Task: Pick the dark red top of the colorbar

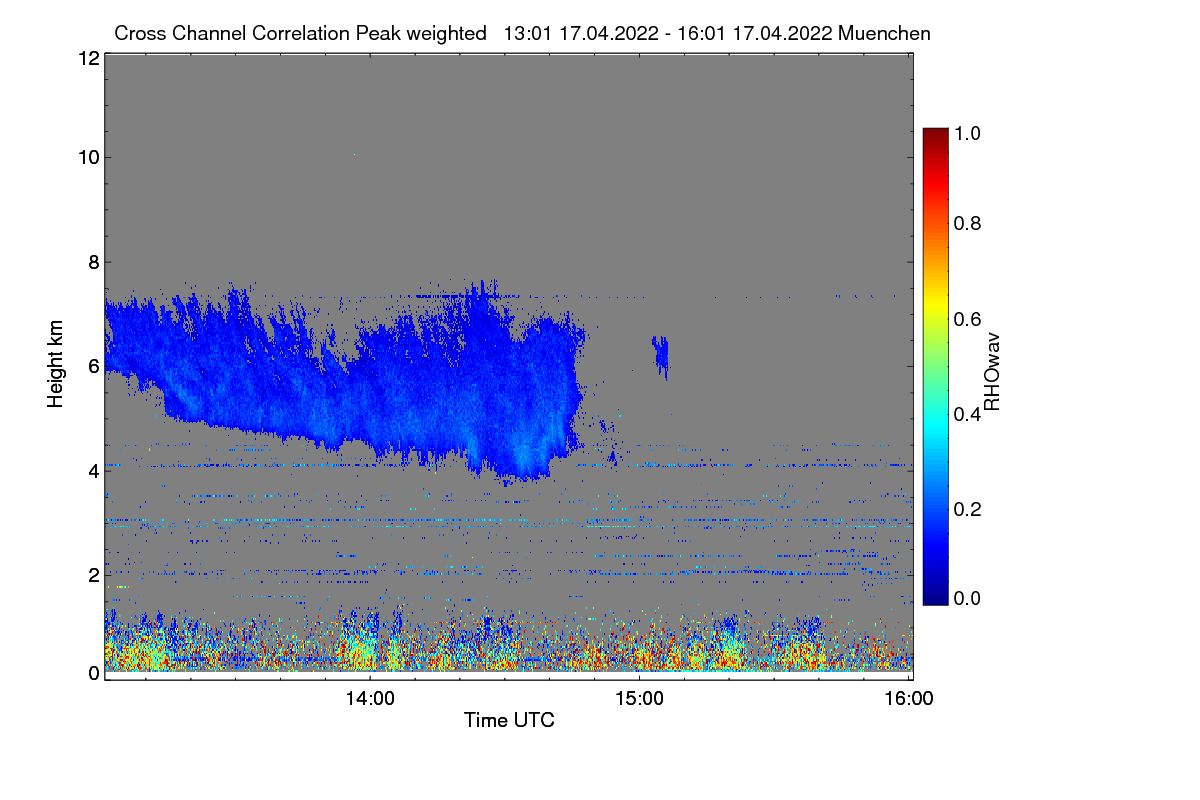Action: tap(935, 135)
